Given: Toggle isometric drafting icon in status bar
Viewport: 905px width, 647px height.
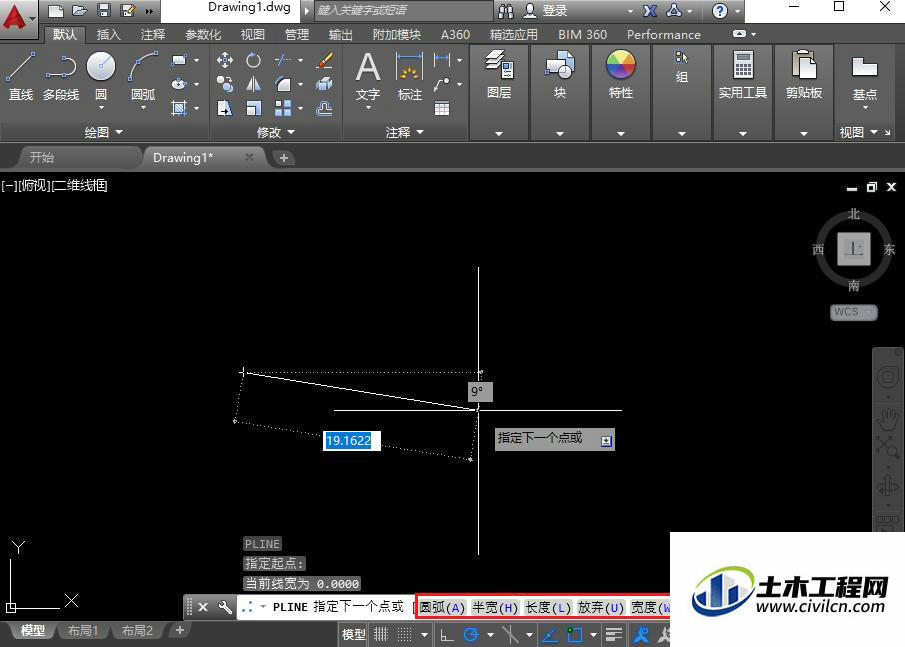Looking at the screenshot, I should 510,635.
